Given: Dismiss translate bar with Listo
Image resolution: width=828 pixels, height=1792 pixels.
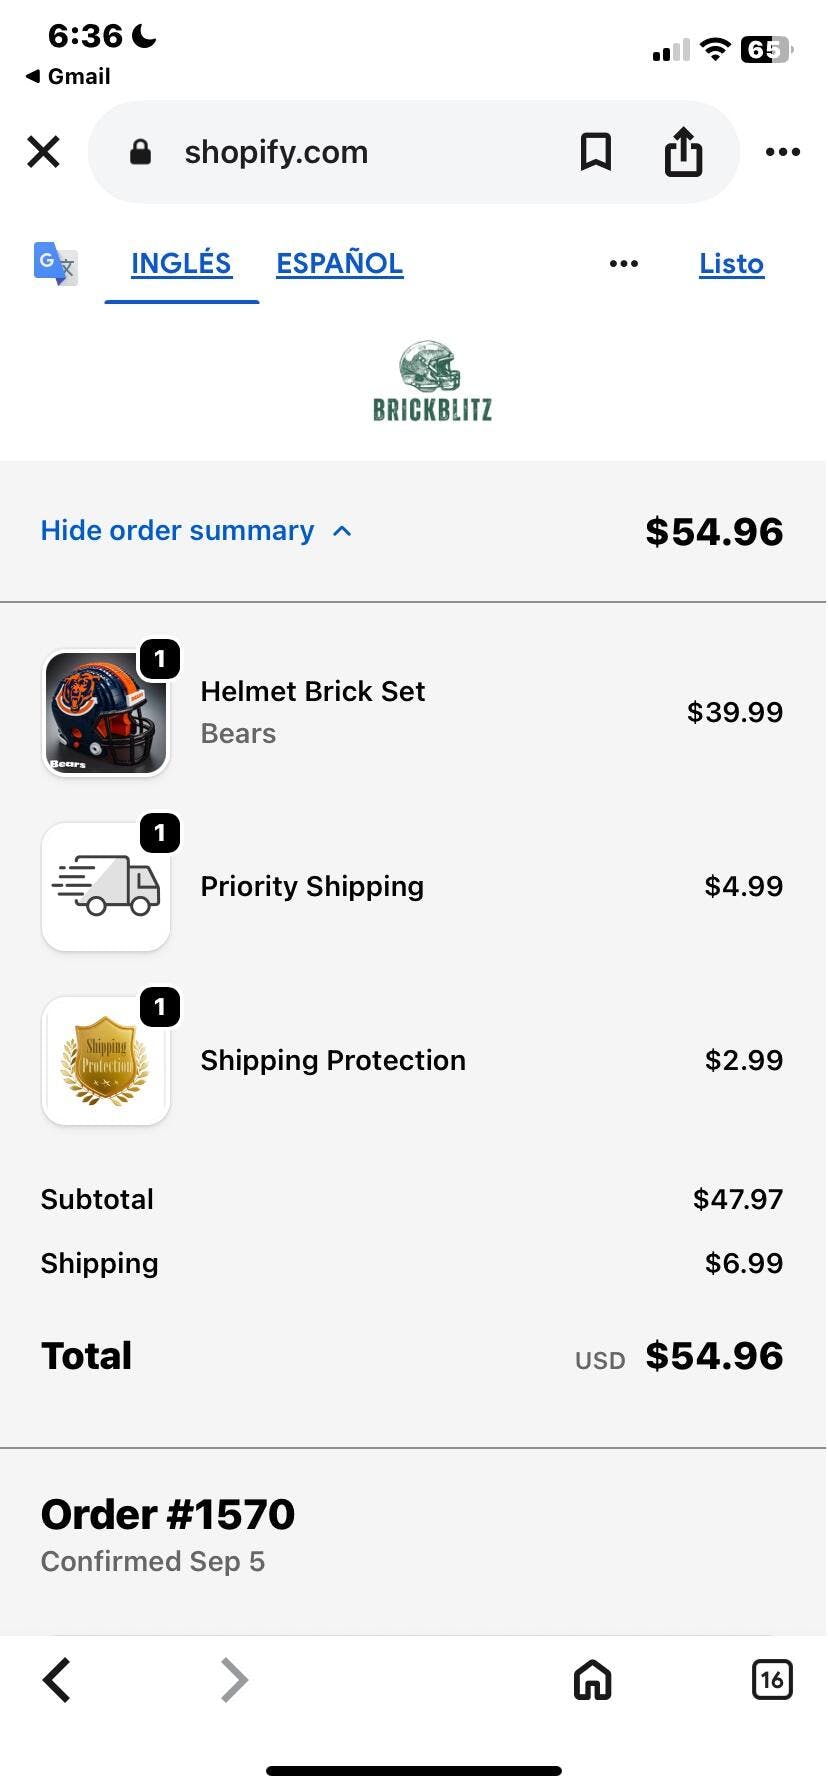Looking at the screenshot, I should point(731,264).
